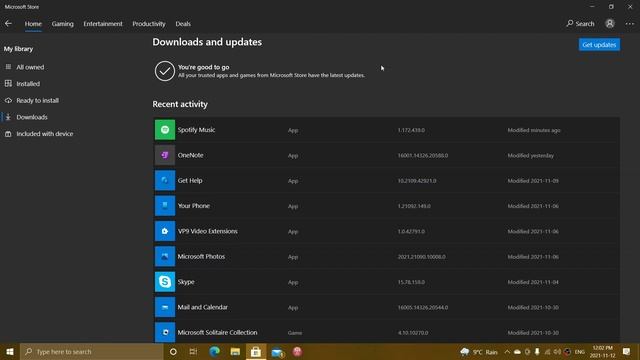This screenshot has height=360, width=640.
Task: Click the Microsoft Photos app icon
Action: click(164, 256)
